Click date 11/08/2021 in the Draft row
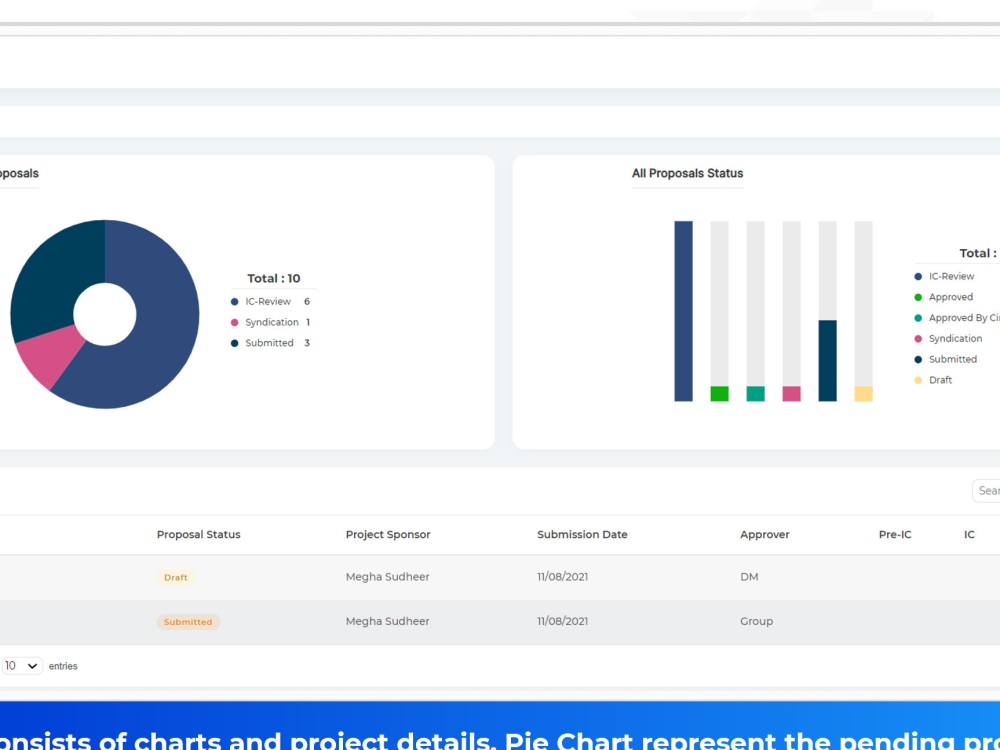 click(562, 577)
